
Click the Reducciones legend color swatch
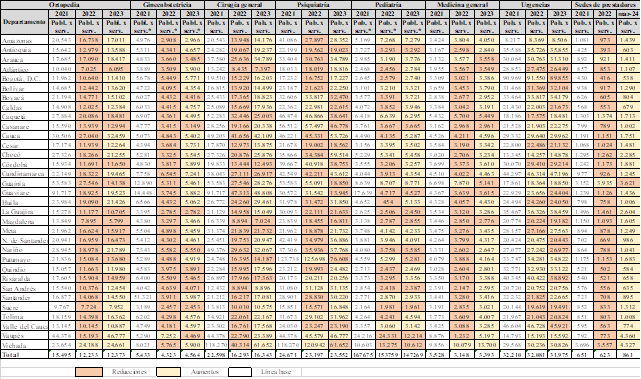(89, 372)
